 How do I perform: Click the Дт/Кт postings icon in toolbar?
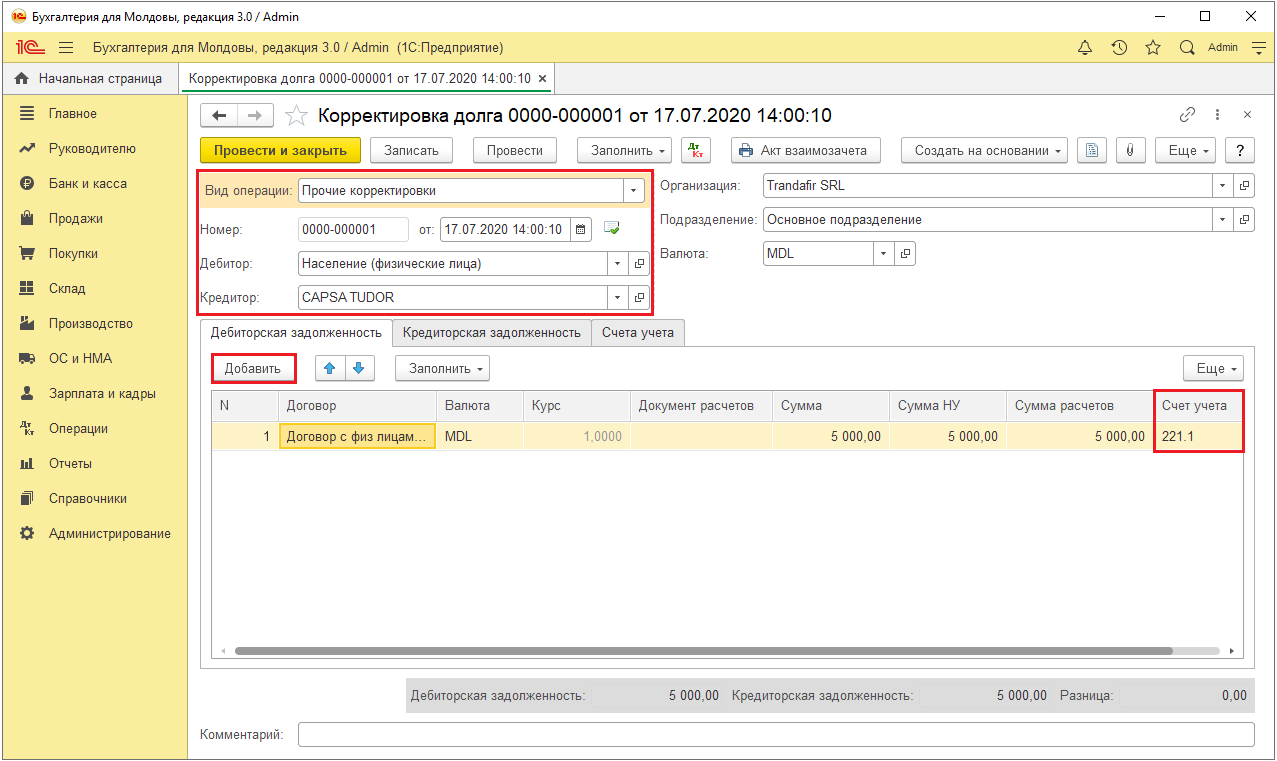click(x=695, y=150)
